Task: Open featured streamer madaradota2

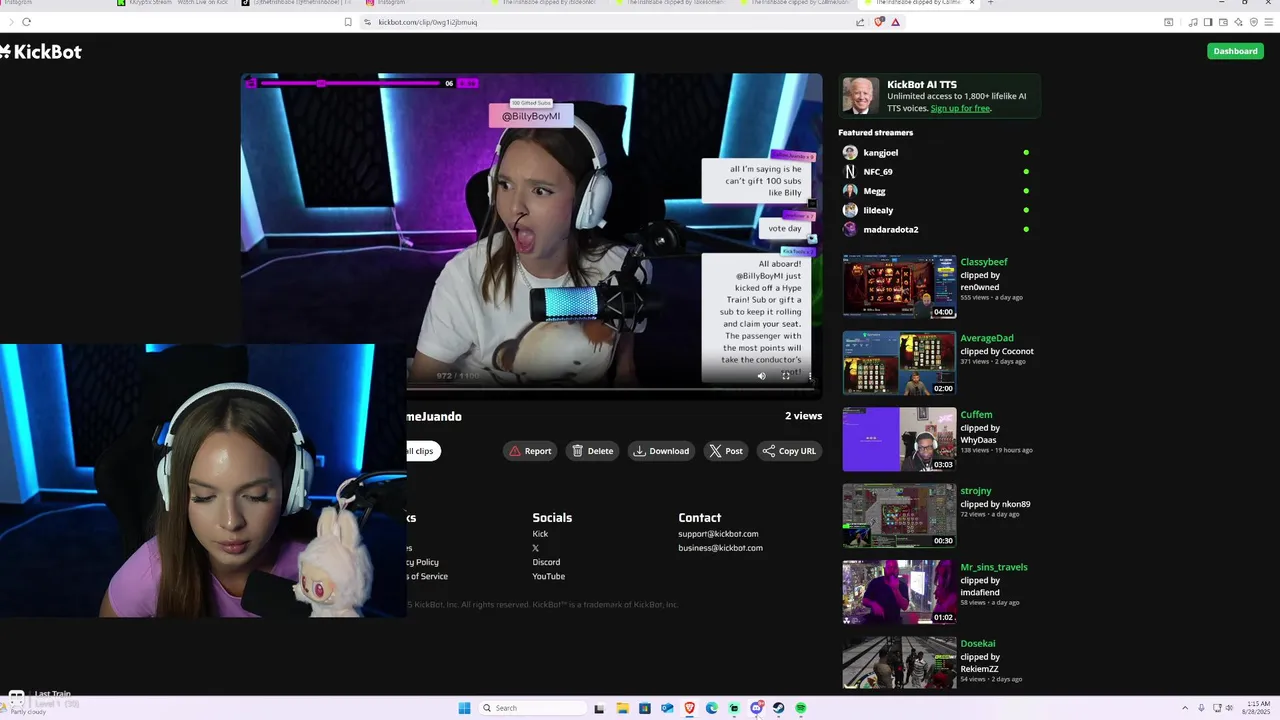Action: click(890, 229)
